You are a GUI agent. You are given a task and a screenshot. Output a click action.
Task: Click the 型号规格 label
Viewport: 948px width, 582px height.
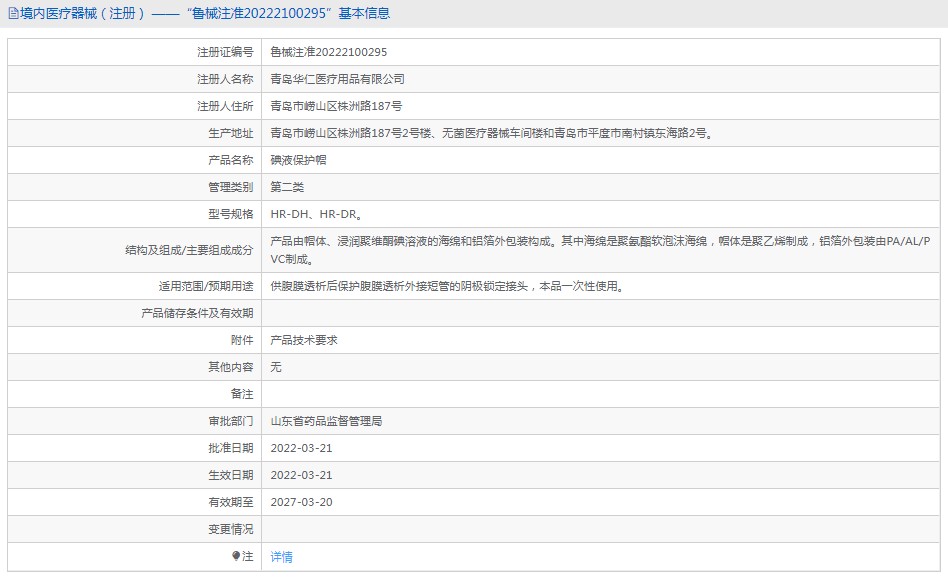[x=230, y=214]
